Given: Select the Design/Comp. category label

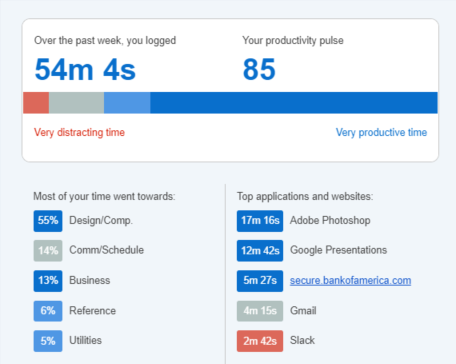Looking at the screenshot, I should pyautogui.click(x=101, y=221).
